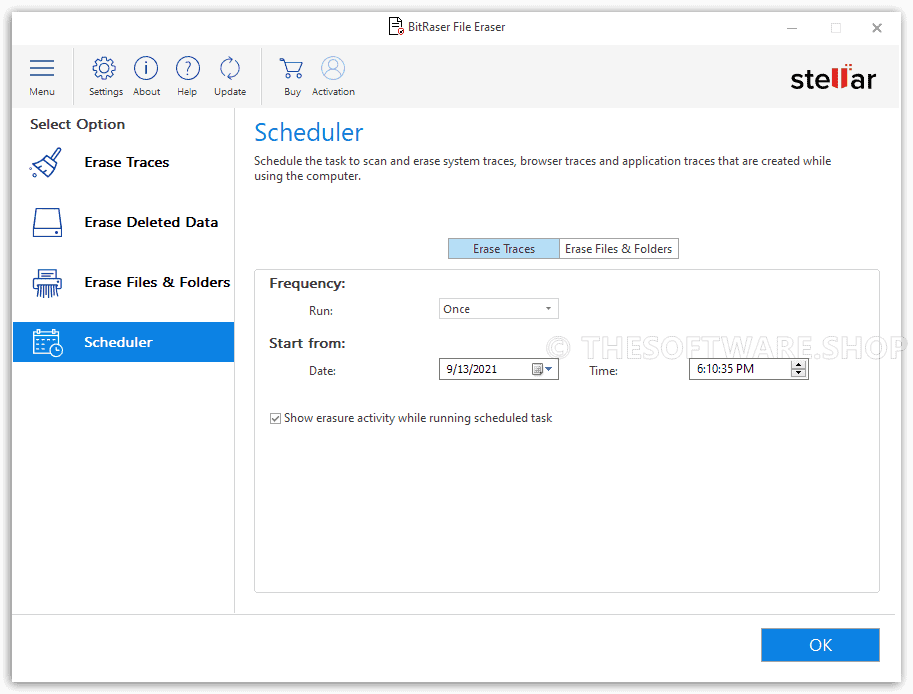Click the Erase Files & Folders shredder icon
Viewport: 913px width, 694px height.
pyautogui.click(x=47, y=283)
